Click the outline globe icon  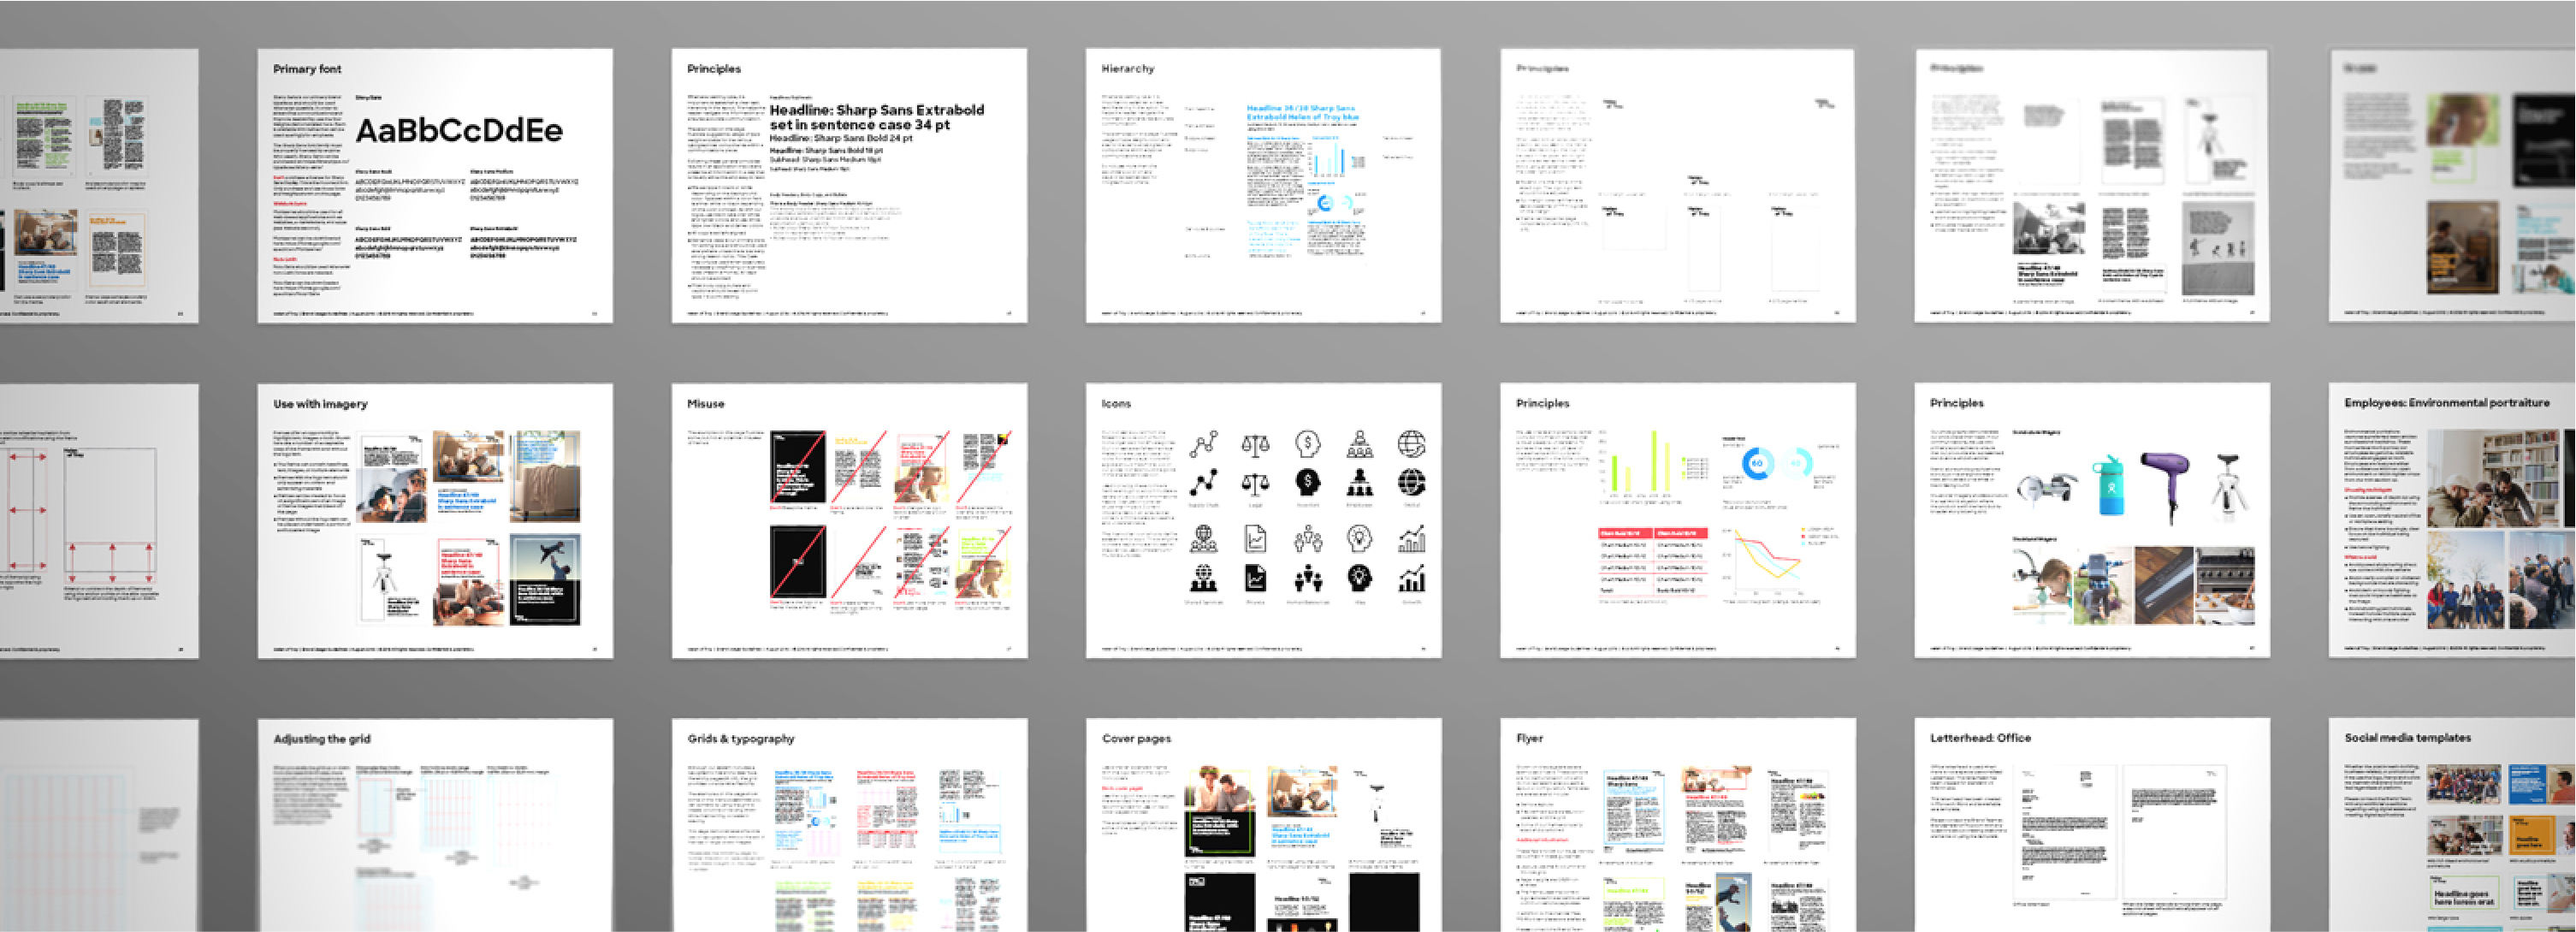click(x=1411, y=444)
